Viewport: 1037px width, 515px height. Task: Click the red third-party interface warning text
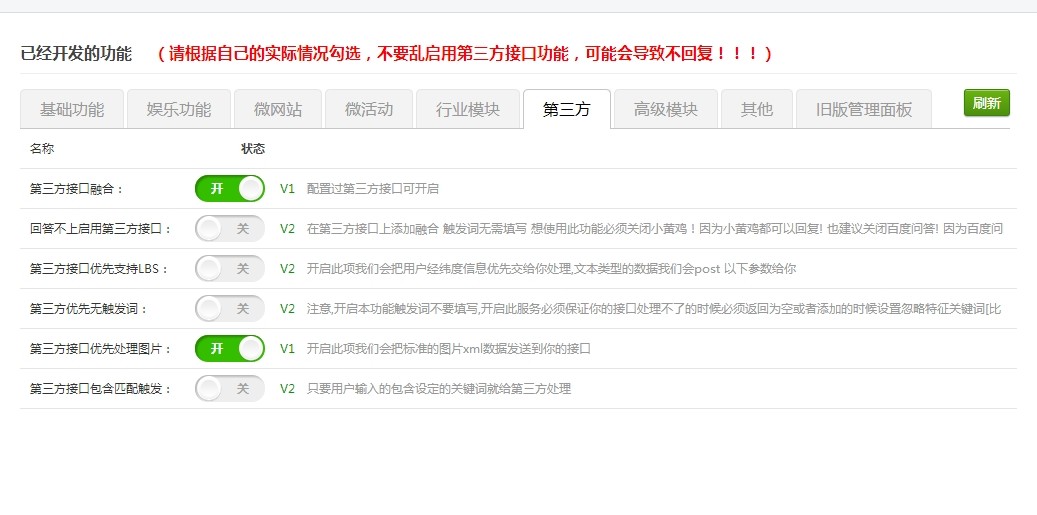point(465,53)
